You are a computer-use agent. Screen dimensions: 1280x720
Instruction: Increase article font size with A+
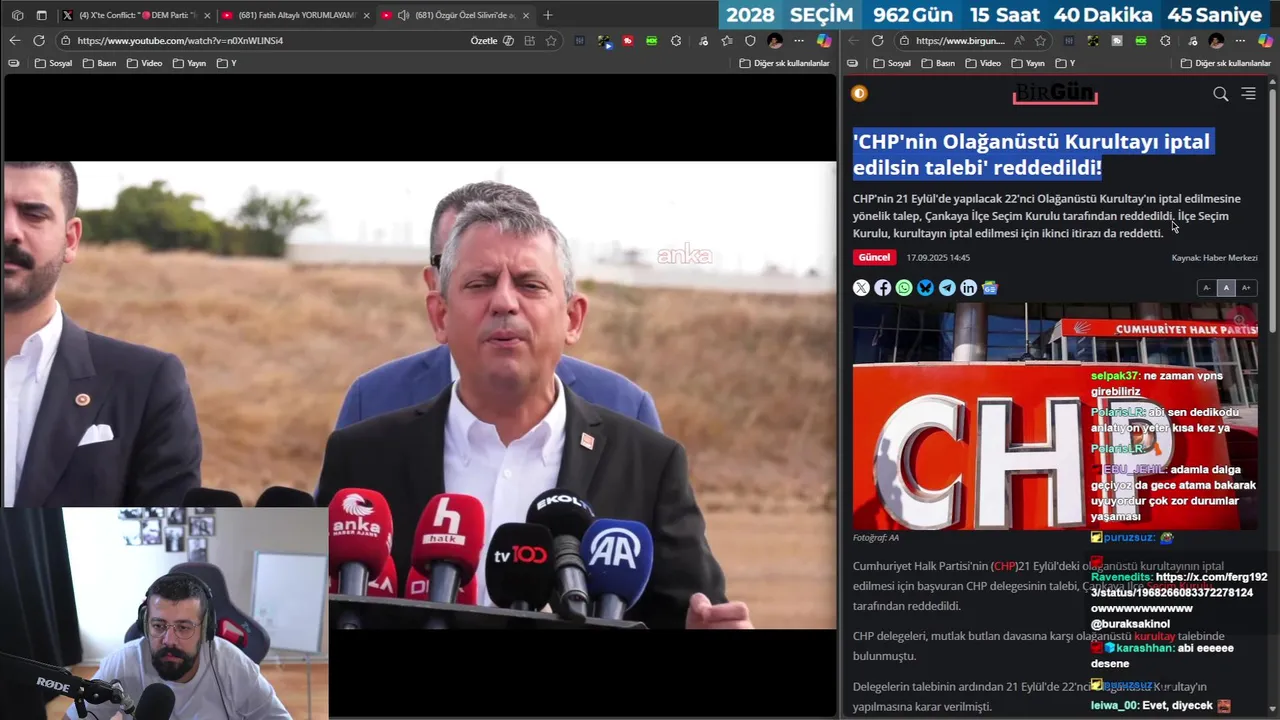click(x=1246, y=288)
